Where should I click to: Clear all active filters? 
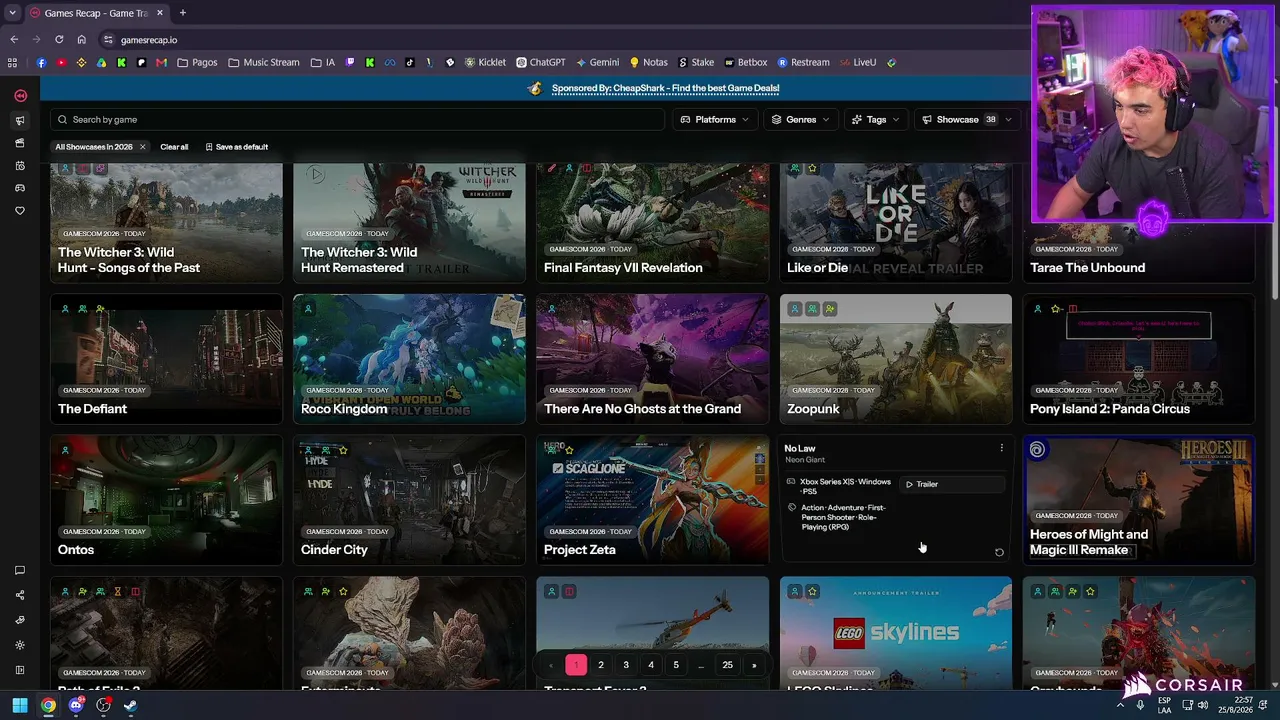[174, 147]
